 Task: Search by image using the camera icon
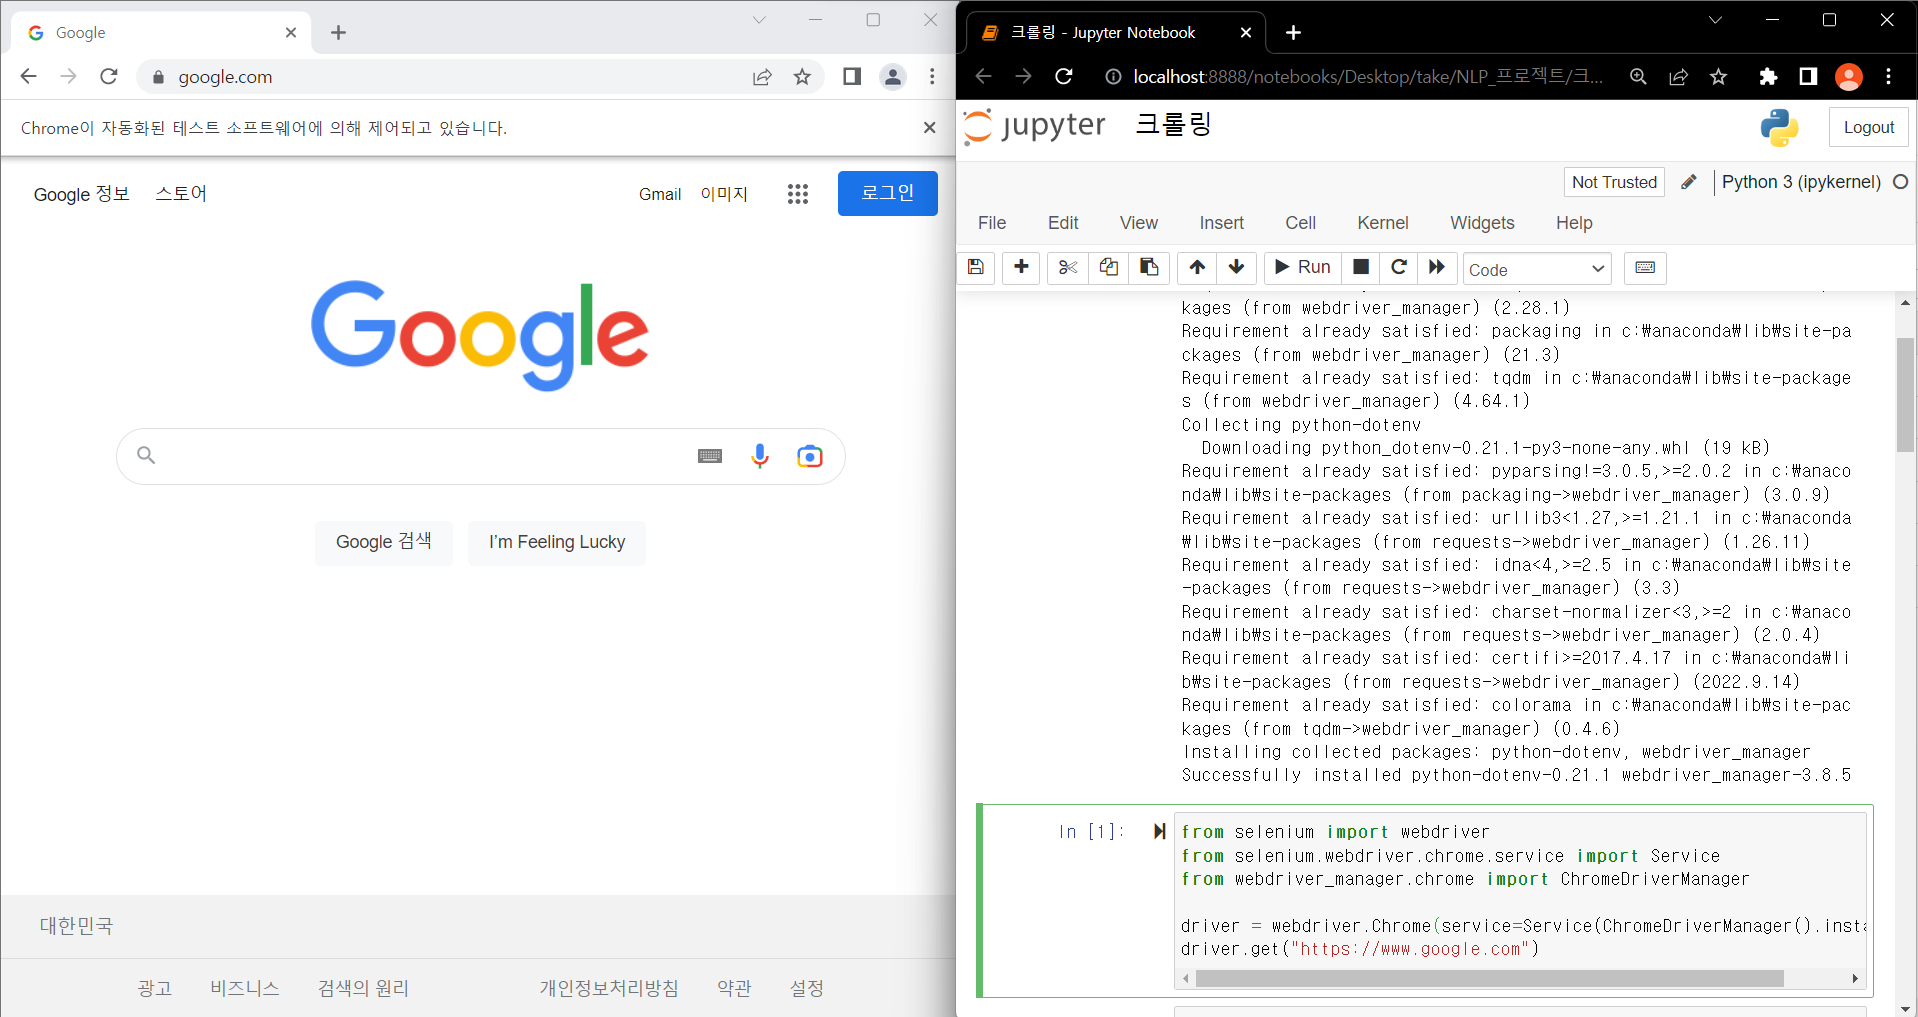810,456
